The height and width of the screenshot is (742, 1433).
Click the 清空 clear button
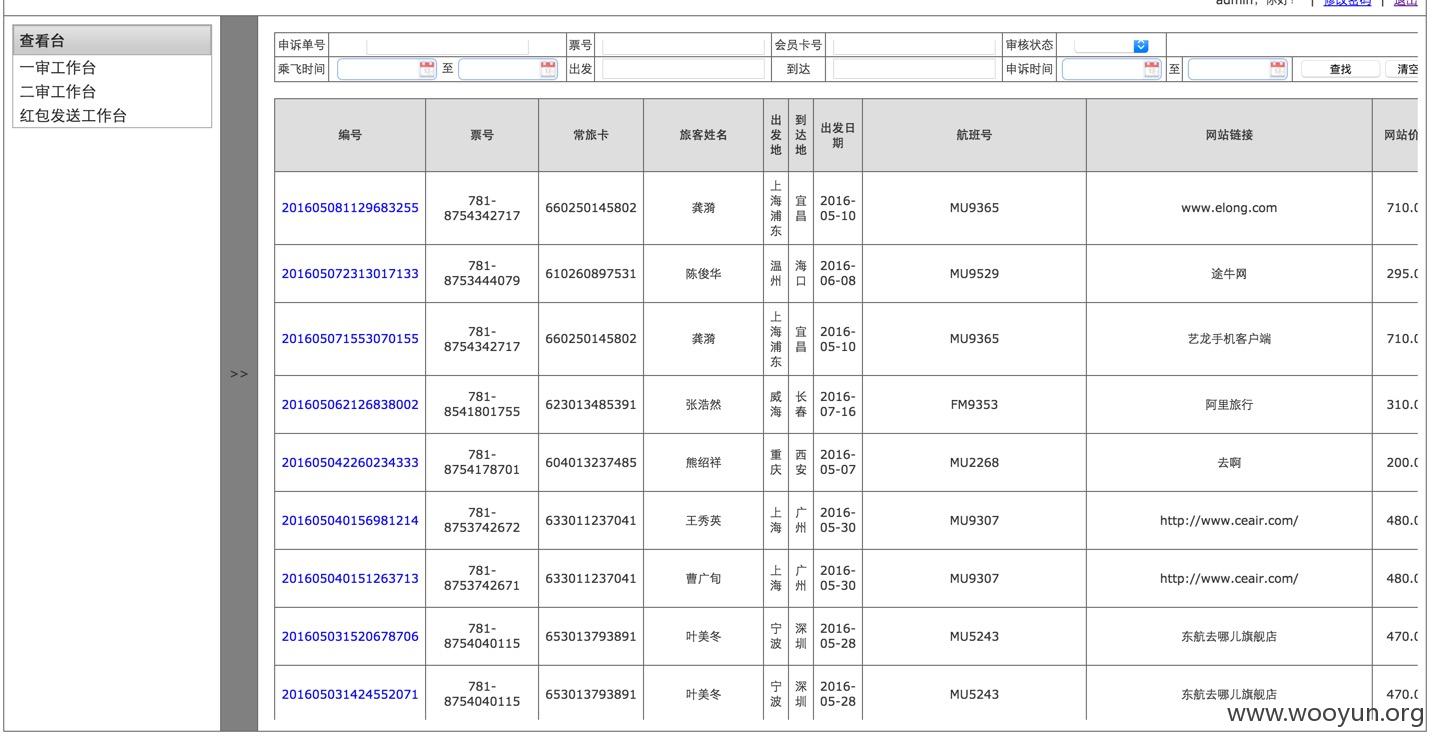tap(1403, 69)
